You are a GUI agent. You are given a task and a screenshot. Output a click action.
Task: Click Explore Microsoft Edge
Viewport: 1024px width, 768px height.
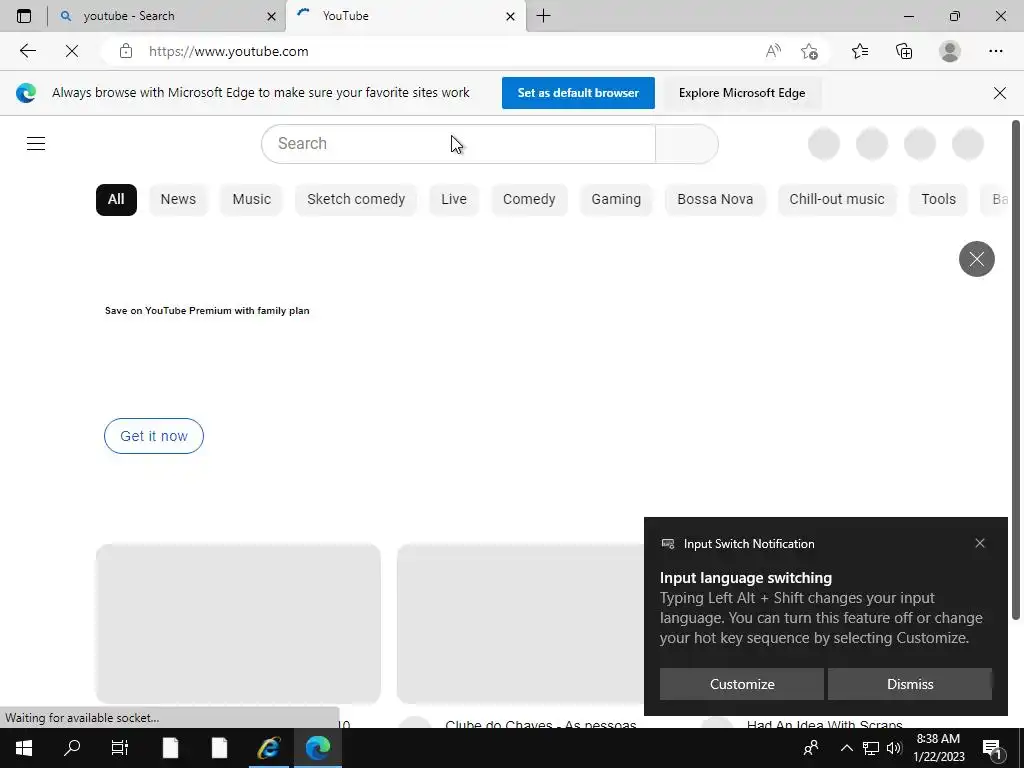tap(742, 93)
